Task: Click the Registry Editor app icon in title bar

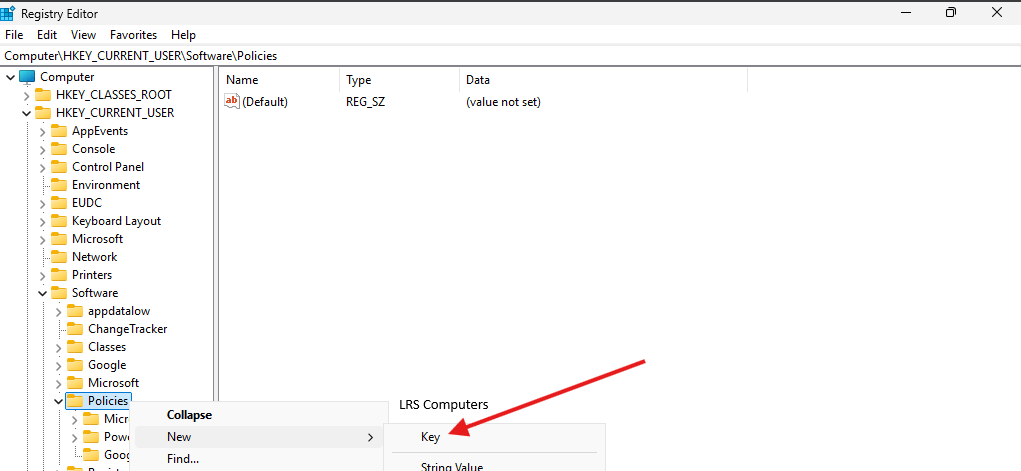Action: point(9,13)
